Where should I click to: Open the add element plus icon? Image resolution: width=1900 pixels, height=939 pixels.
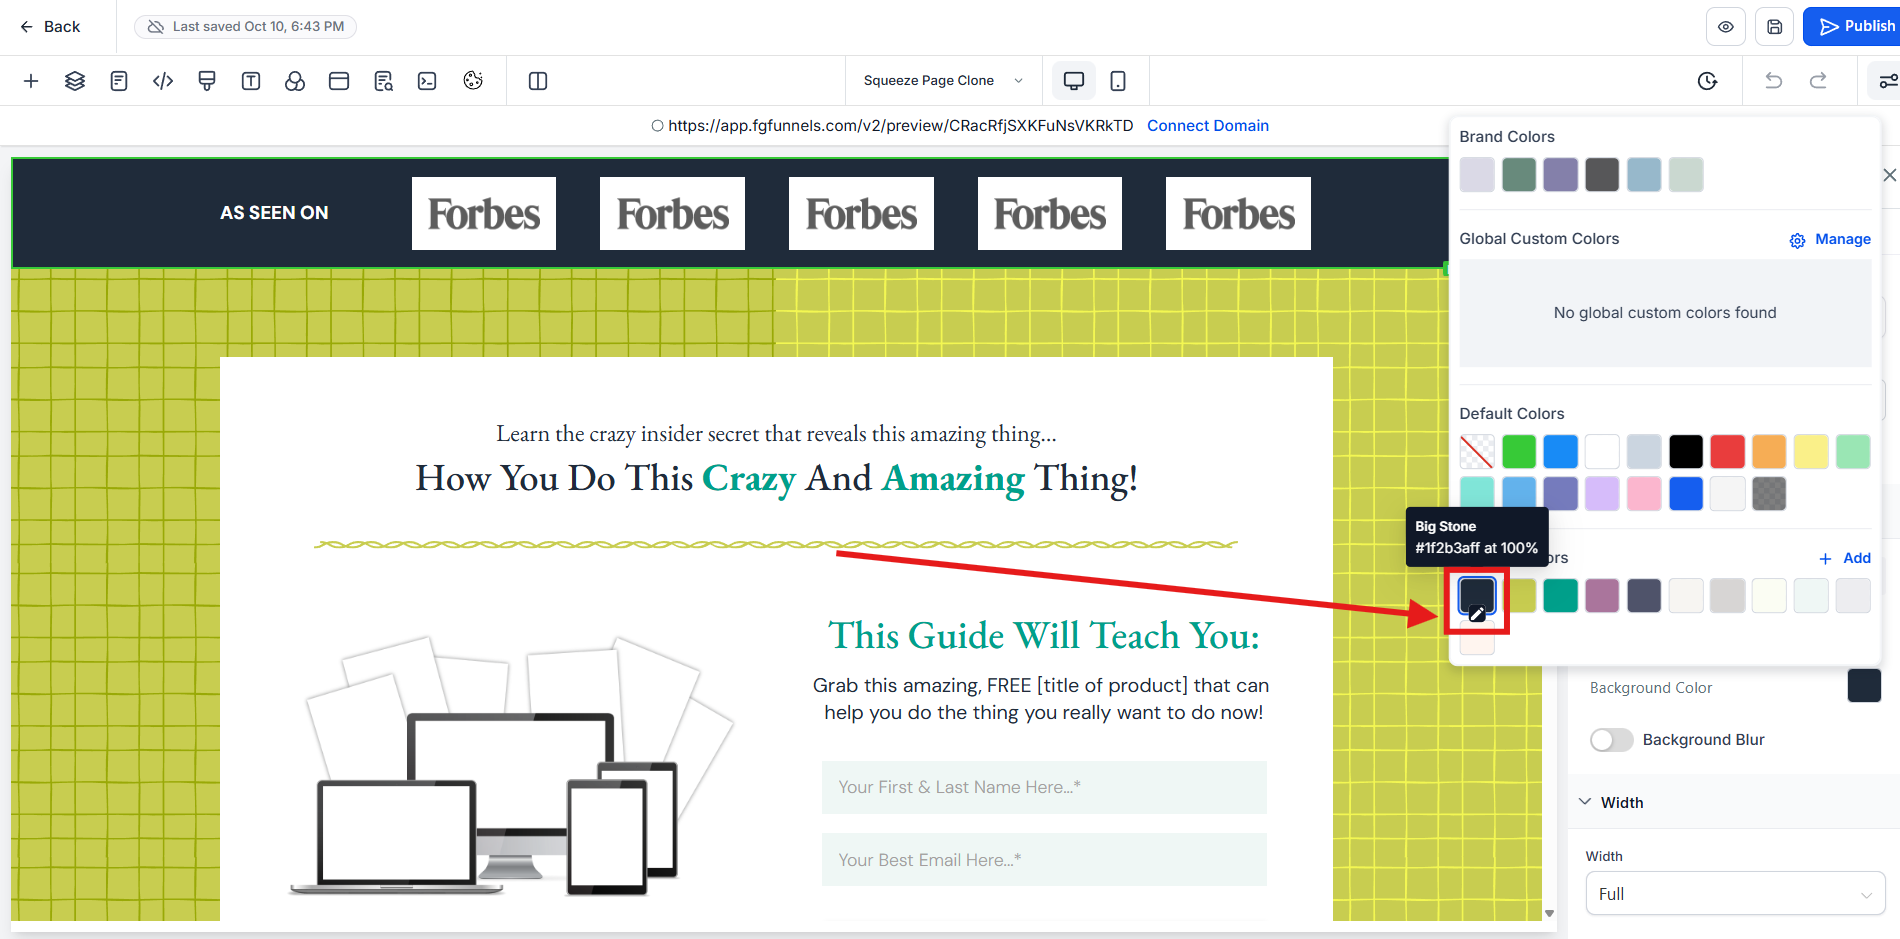31,81
